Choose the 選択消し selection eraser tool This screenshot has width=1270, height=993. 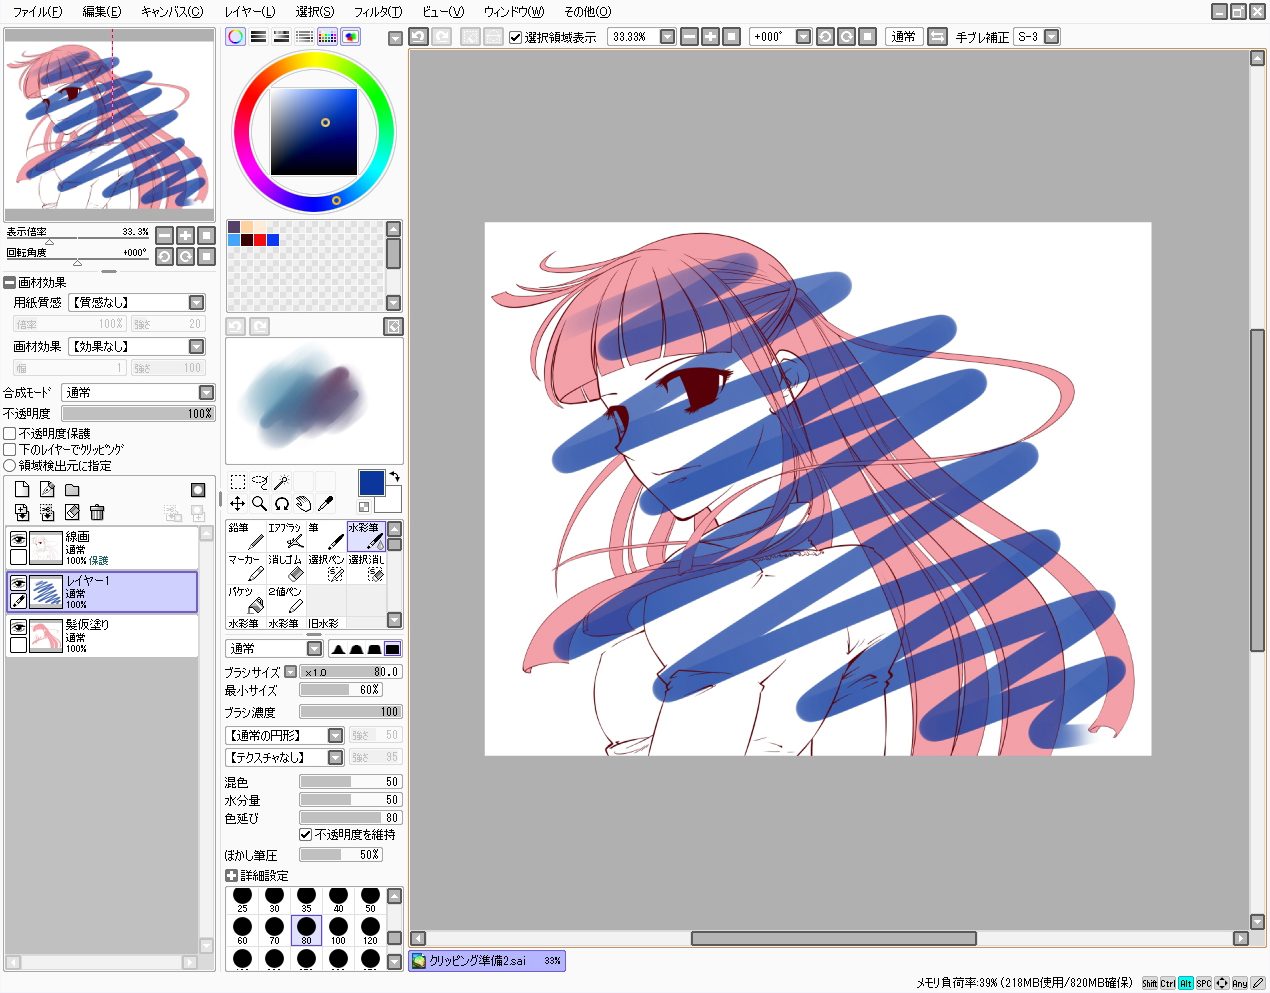tap(366, 568)
